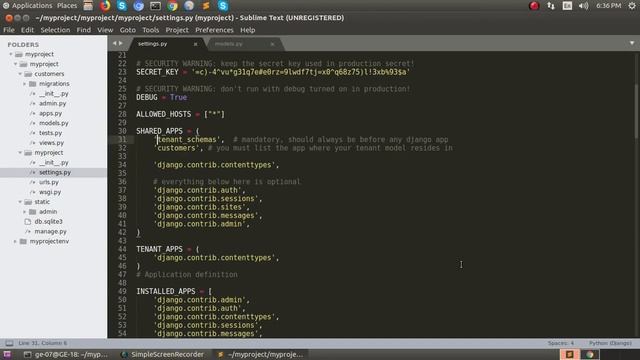Open the system settings gear menu

(x=632, y=6)
